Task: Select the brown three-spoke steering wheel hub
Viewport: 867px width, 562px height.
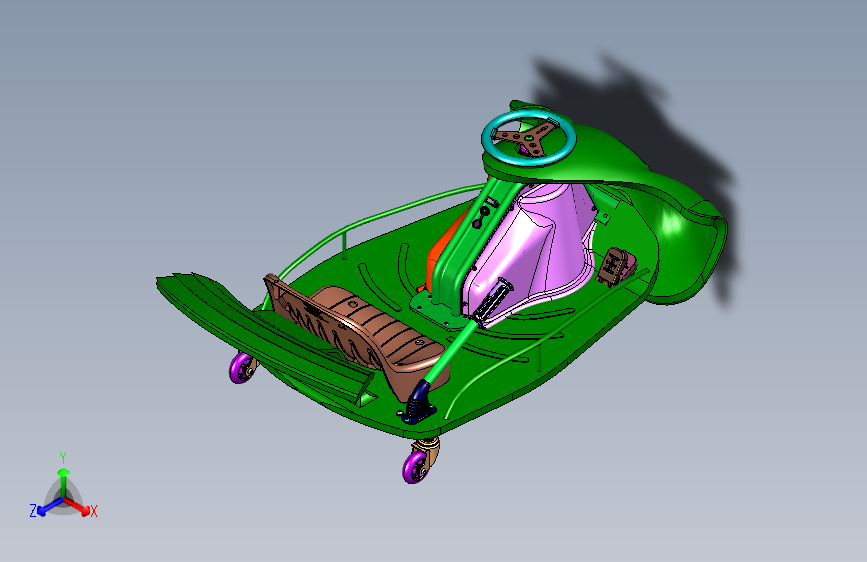Action: [526, 138]
